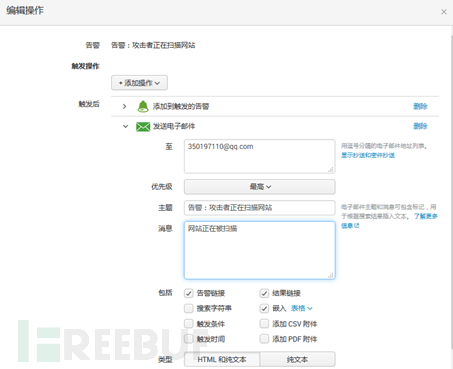453x369 pixels.
Task: Click the recipient email address field
Action: 260,156
